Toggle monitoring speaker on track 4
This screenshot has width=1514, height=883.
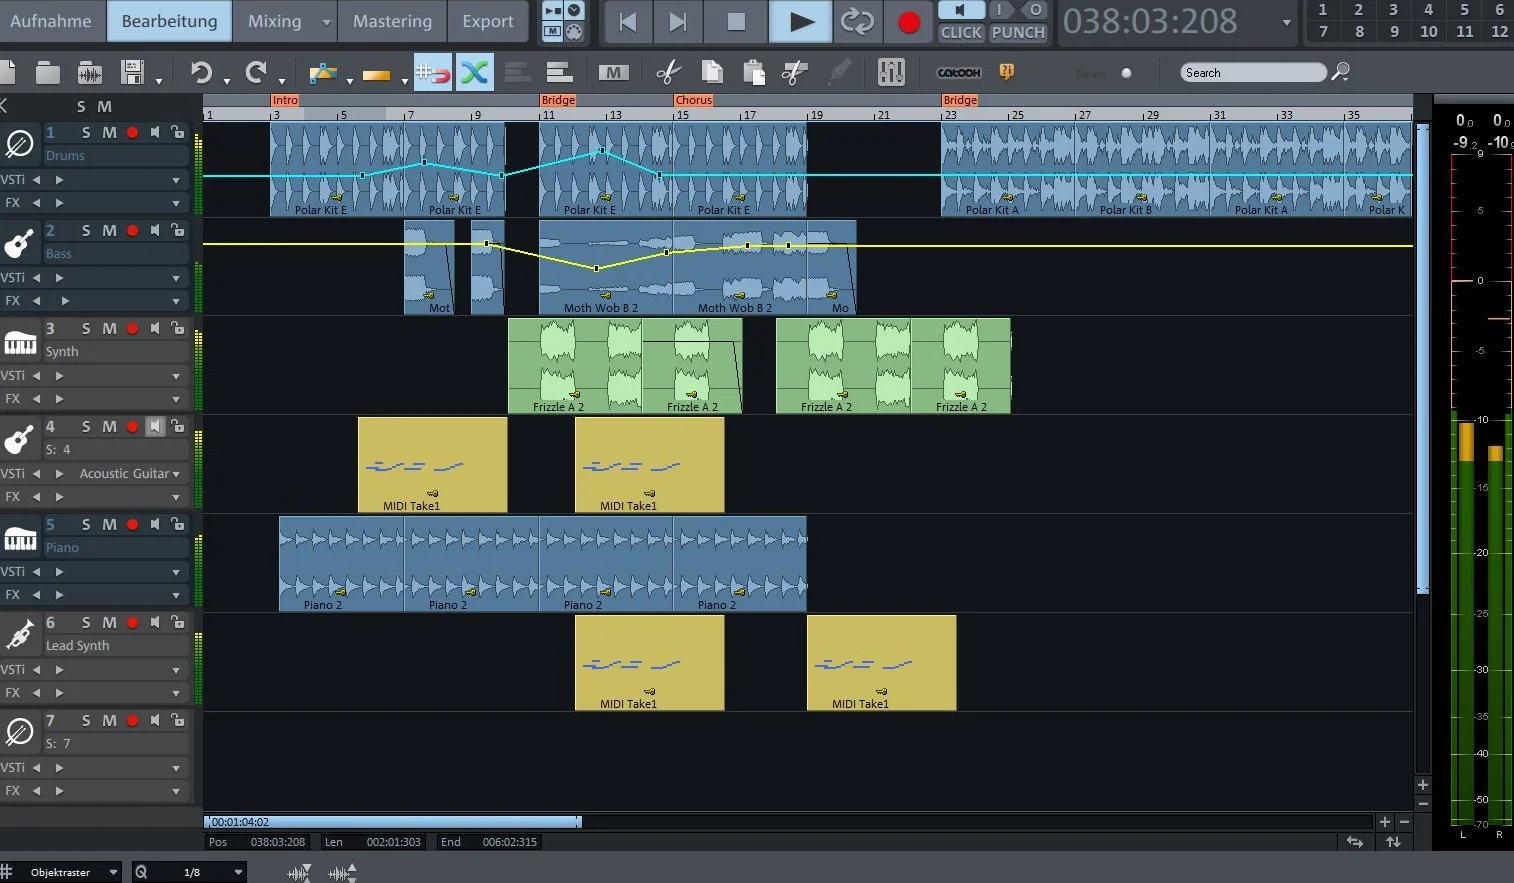pyautogui.click(x=155, y=426)
